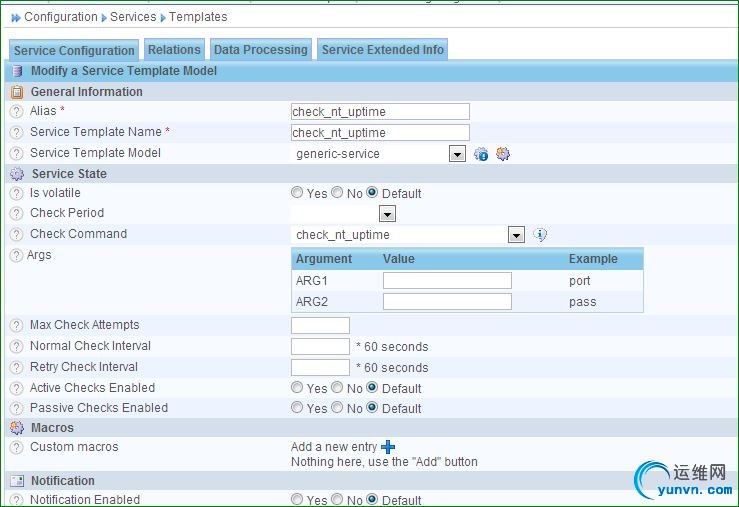Set Is volatile to Default
This screenshot has width=739, height=507.
point(372,192)
